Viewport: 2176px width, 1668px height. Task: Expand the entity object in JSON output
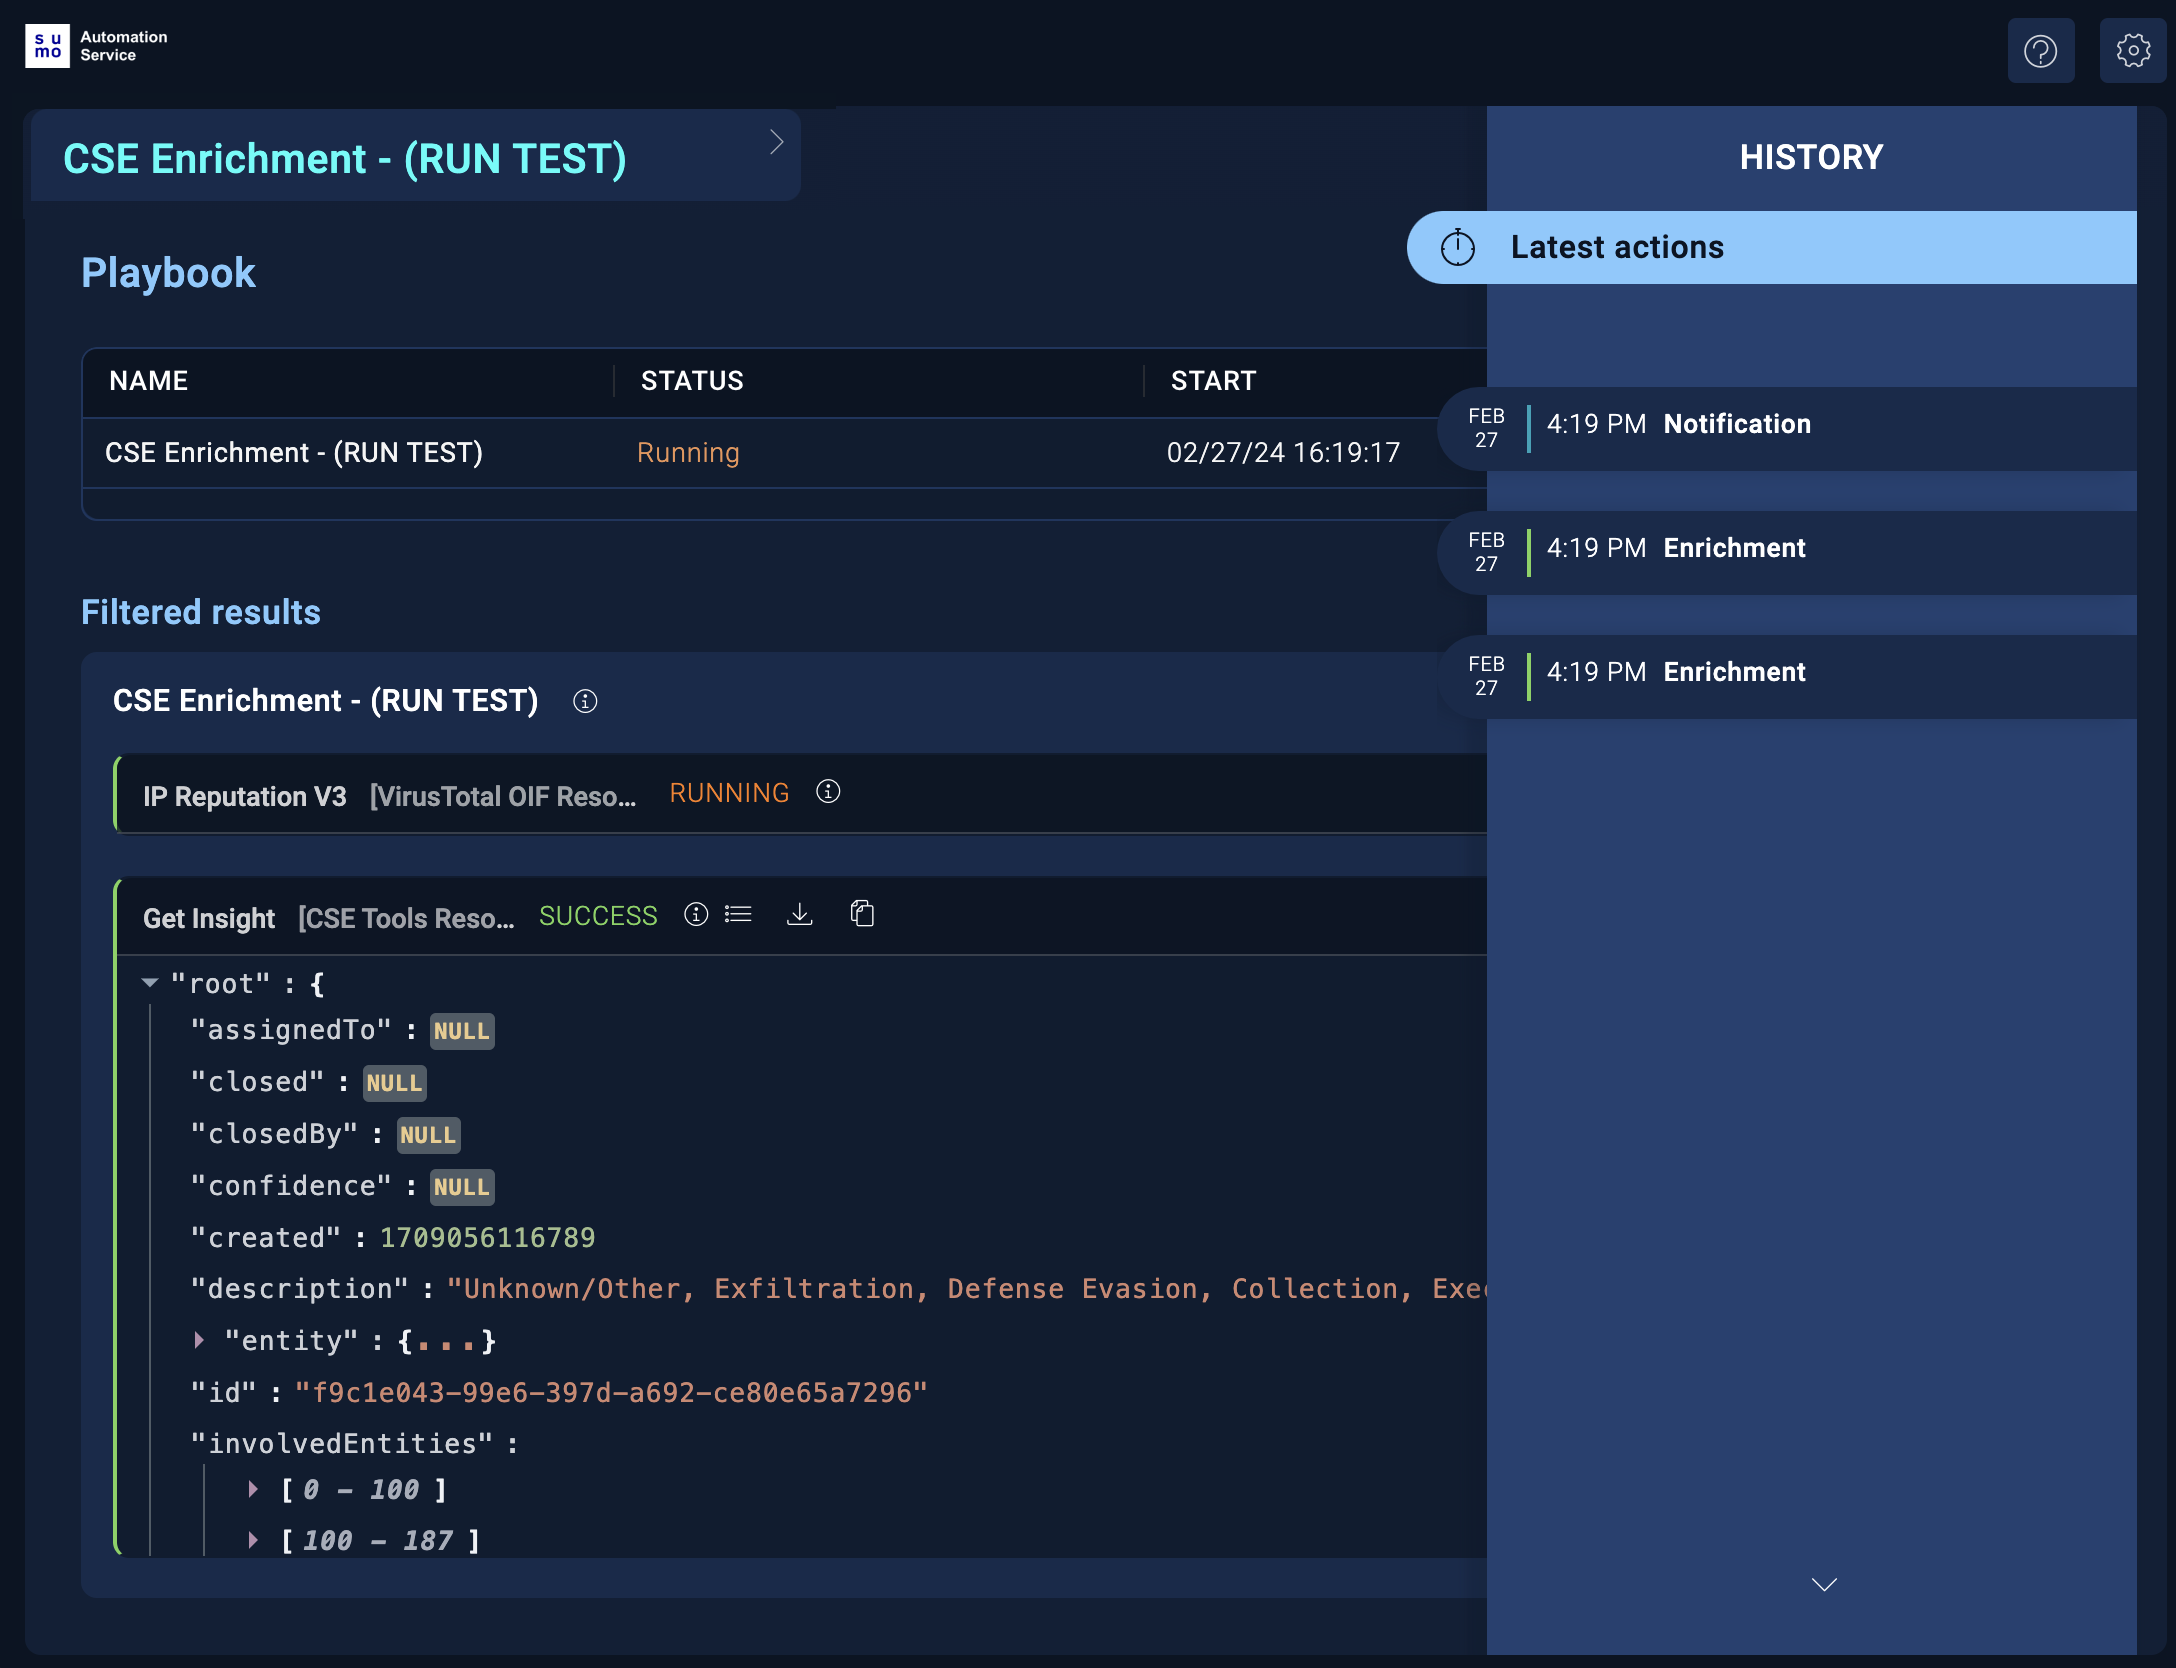tap(198, 1340)
